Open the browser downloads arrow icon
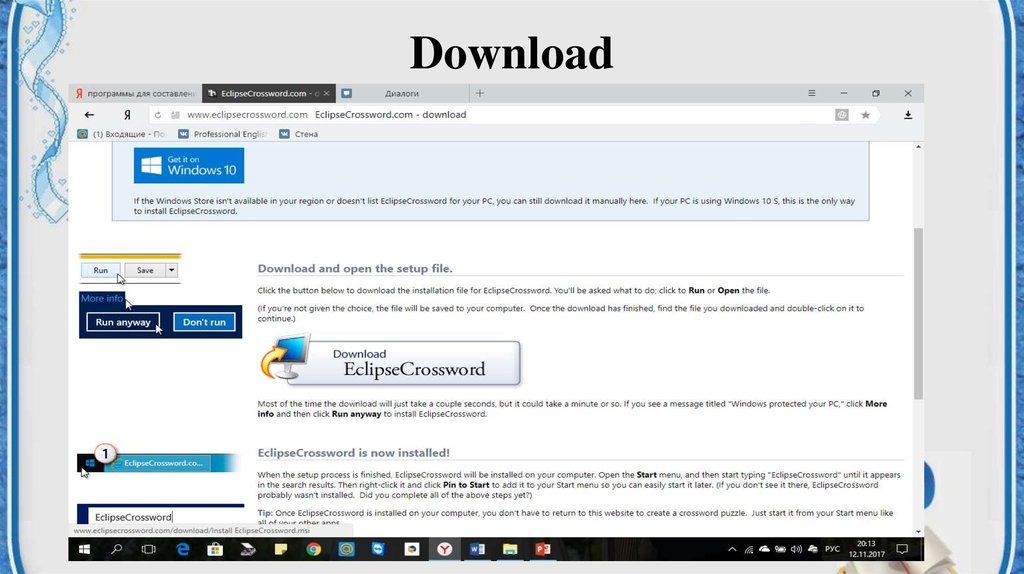 click(x=908, y=115)
